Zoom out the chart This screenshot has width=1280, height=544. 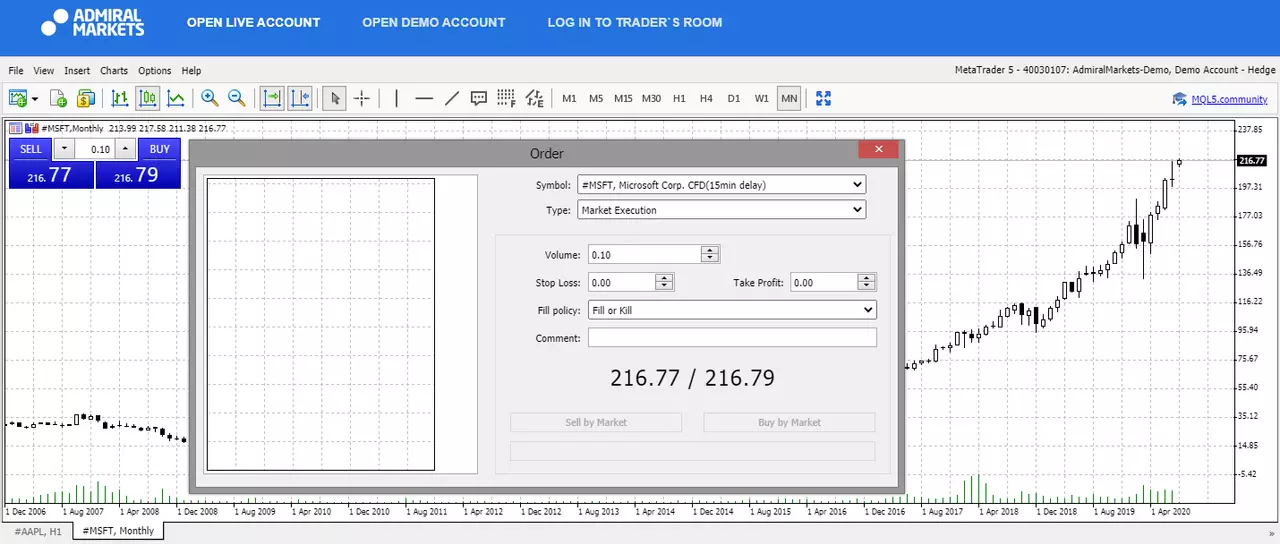point(237,98)
